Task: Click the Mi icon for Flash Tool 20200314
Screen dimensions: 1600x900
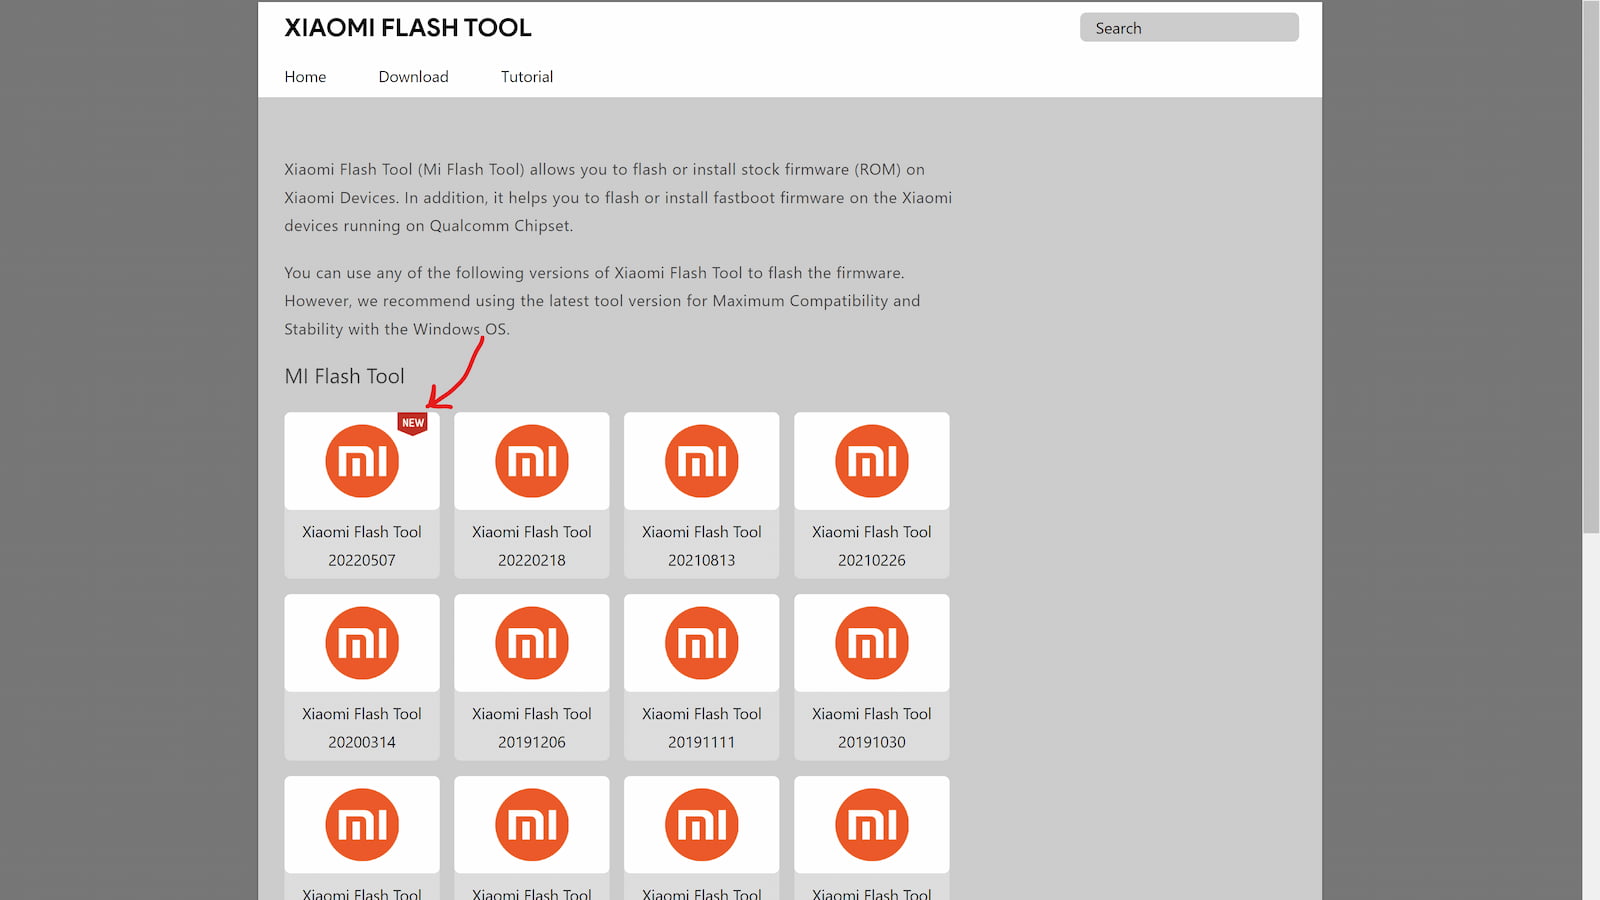Action: (362, 643)
